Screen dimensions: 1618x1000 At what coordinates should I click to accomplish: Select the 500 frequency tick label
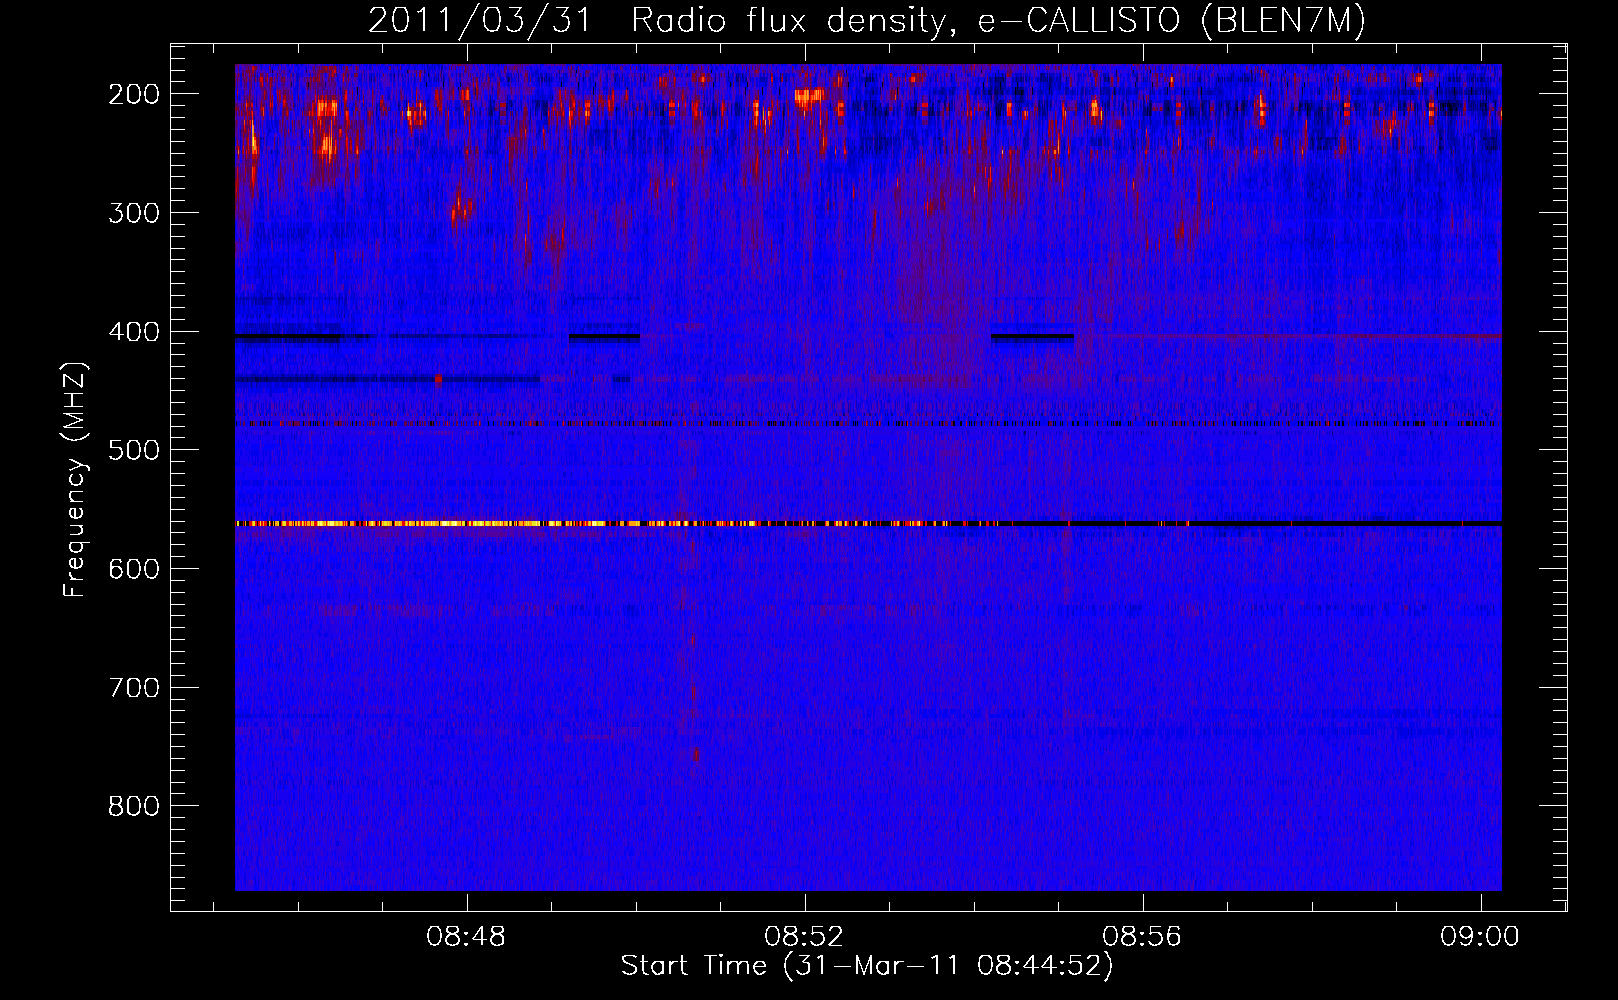(134, 450)
